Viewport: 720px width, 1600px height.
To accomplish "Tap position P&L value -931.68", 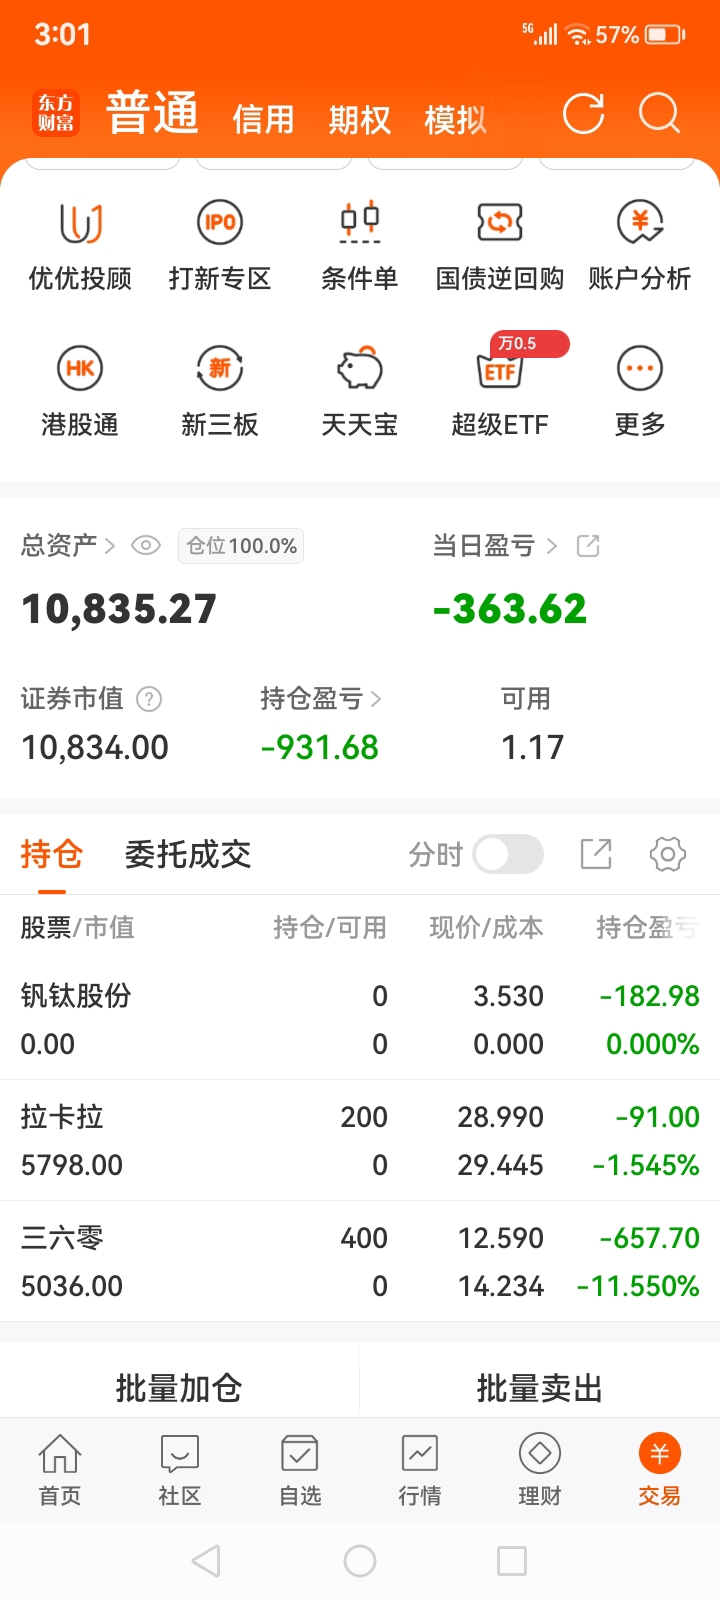I will point(319,747).
